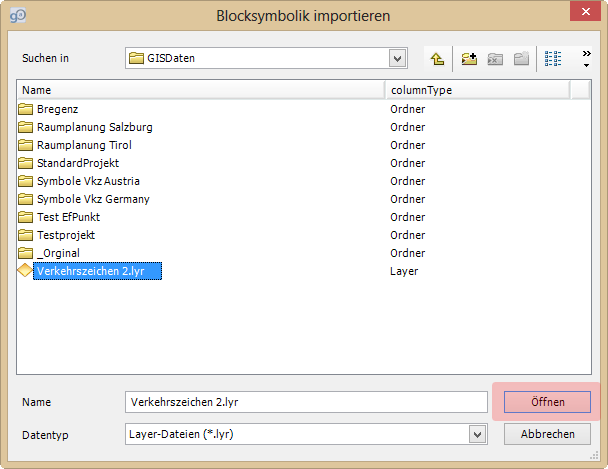Select Symbole Vkz Germany entry
The image size is (608, 469).
(93, 199)
